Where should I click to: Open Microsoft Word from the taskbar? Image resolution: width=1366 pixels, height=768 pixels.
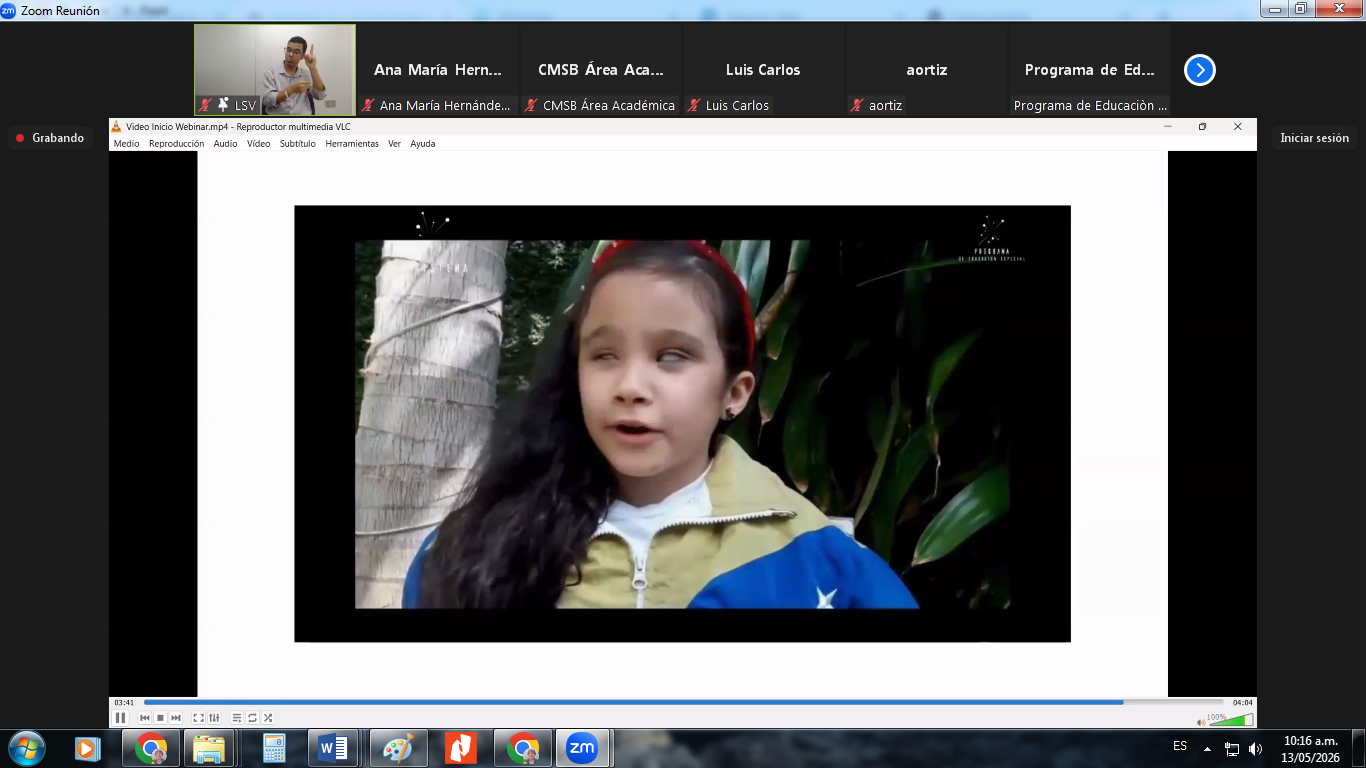[333, 748]
